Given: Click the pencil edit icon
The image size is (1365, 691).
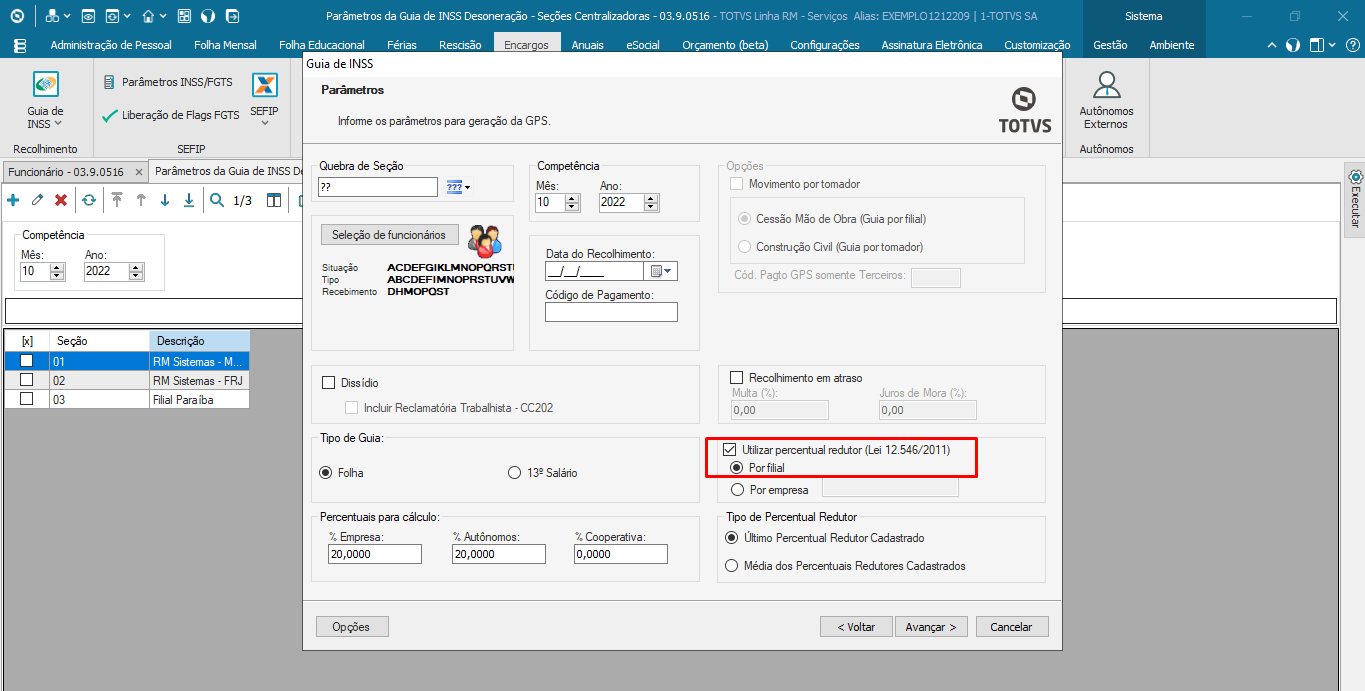Looking at the screenshot, I should coord(37,200).
